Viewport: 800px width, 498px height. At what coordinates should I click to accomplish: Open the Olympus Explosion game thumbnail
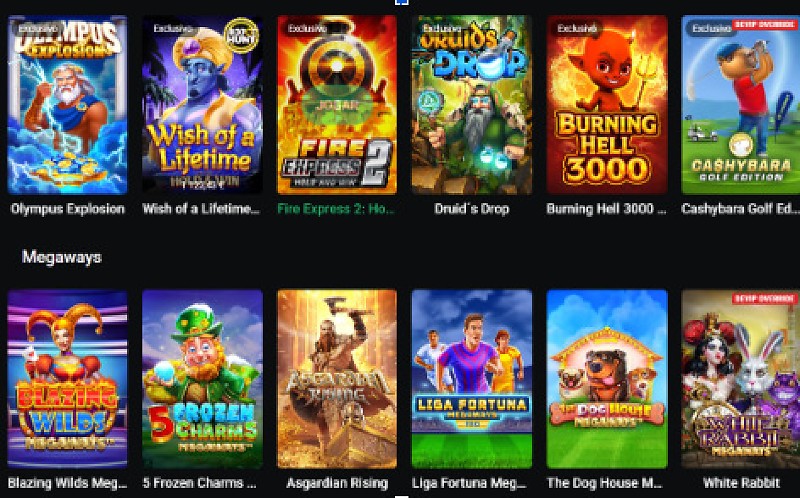coord(67,105)
